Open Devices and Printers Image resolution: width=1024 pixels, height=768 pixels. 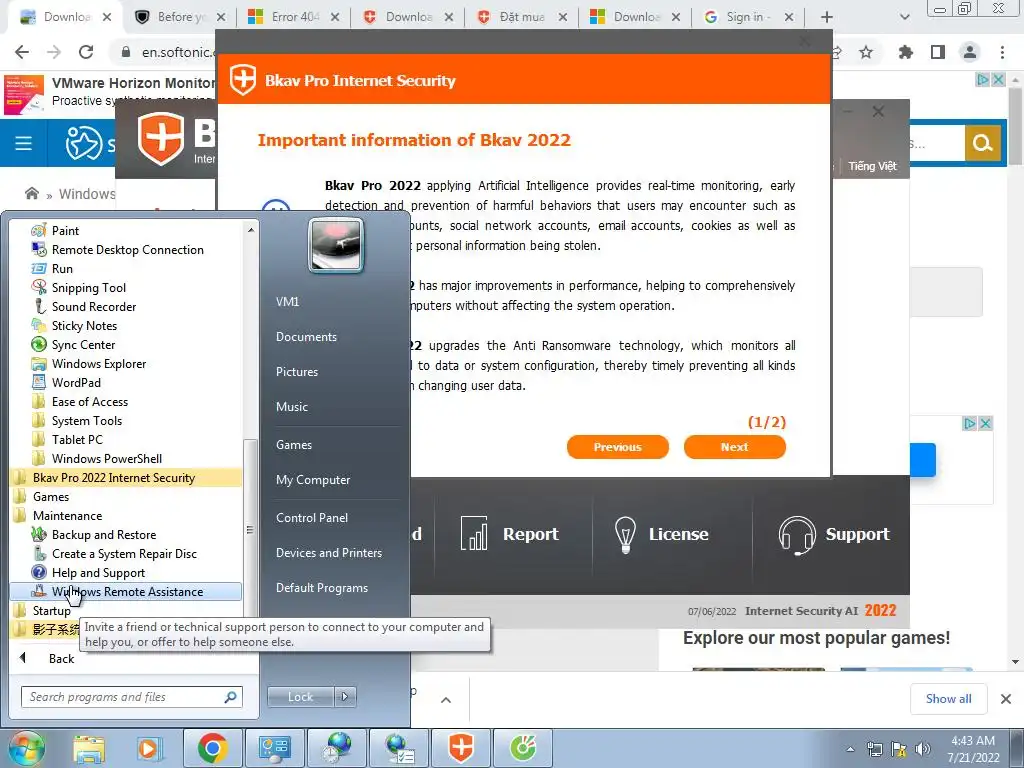[x=328, y=552]
